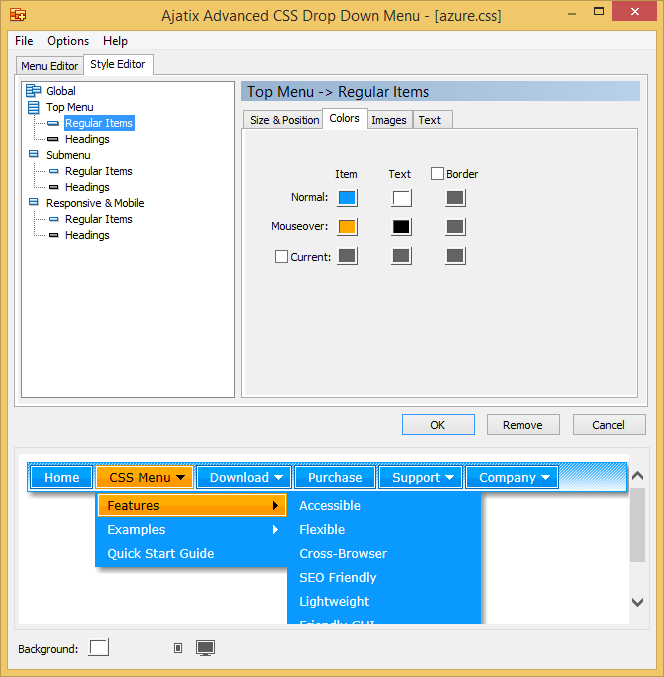
Task: Click the Ajatix app icon in title bar
Action: (x=18, y=15)
